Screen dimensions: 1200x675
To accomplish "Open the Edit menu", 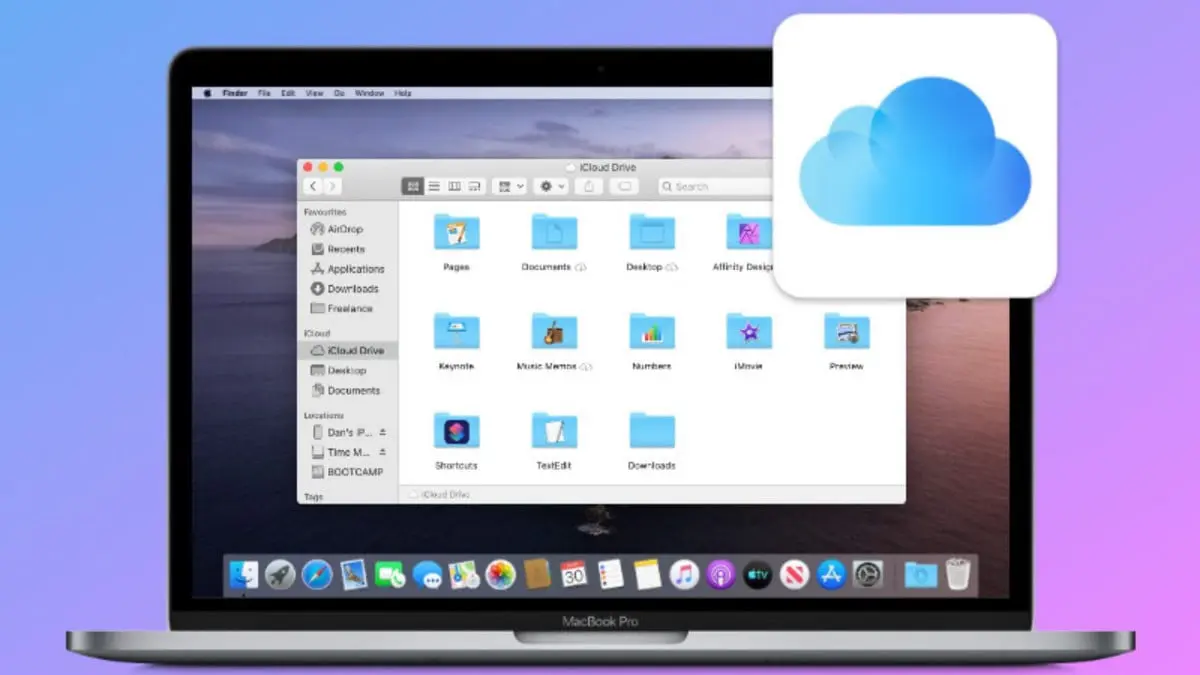I will click(288, 93).
